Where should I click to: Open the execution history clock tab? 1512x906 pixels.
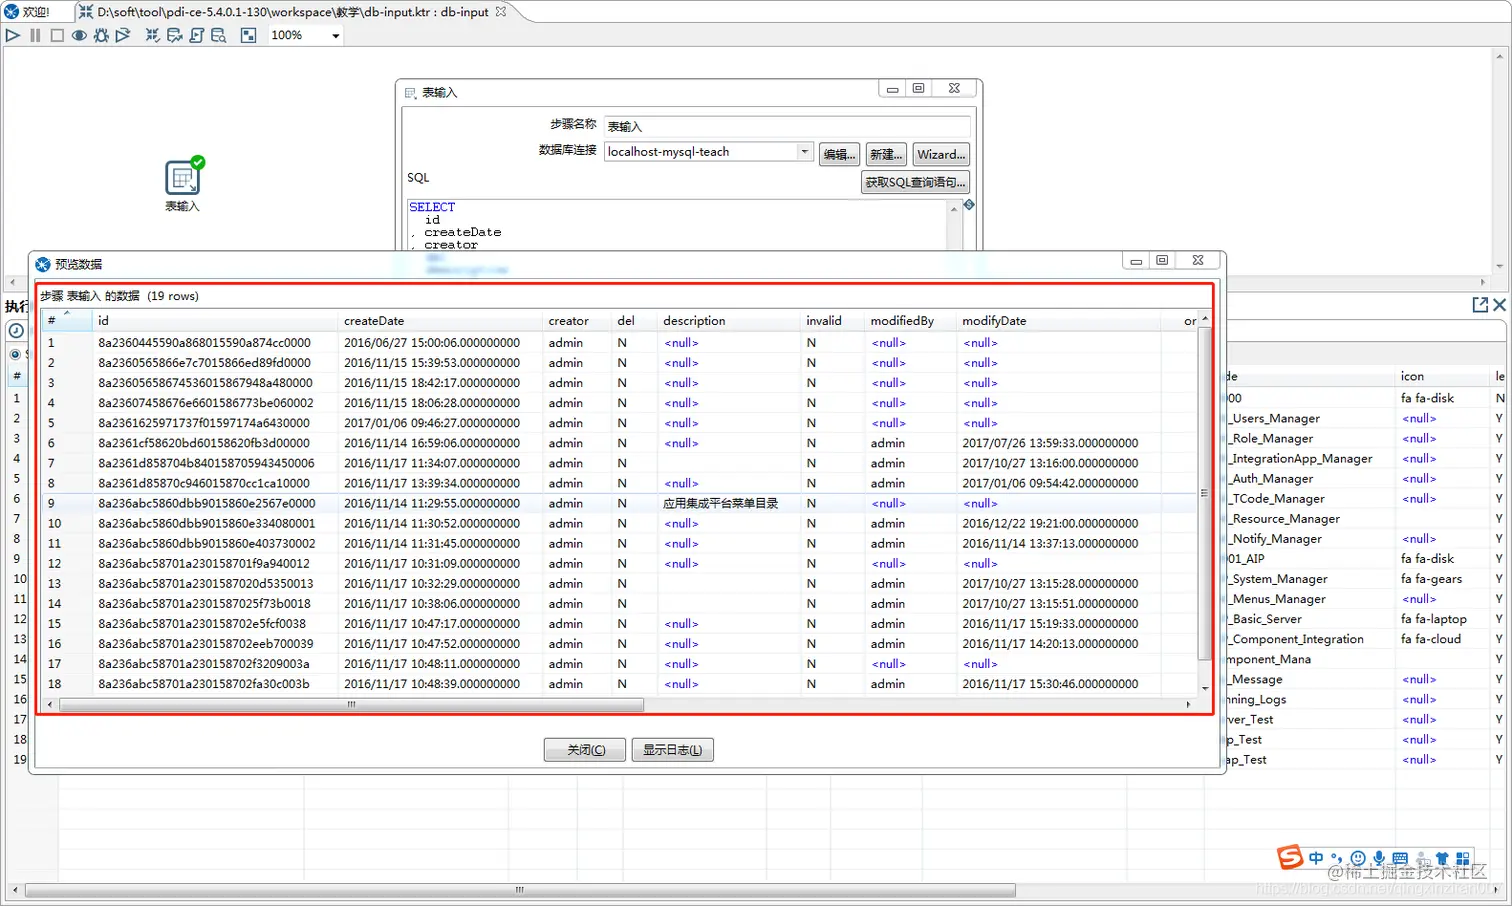pyautogui.click(x=16, y=330)
